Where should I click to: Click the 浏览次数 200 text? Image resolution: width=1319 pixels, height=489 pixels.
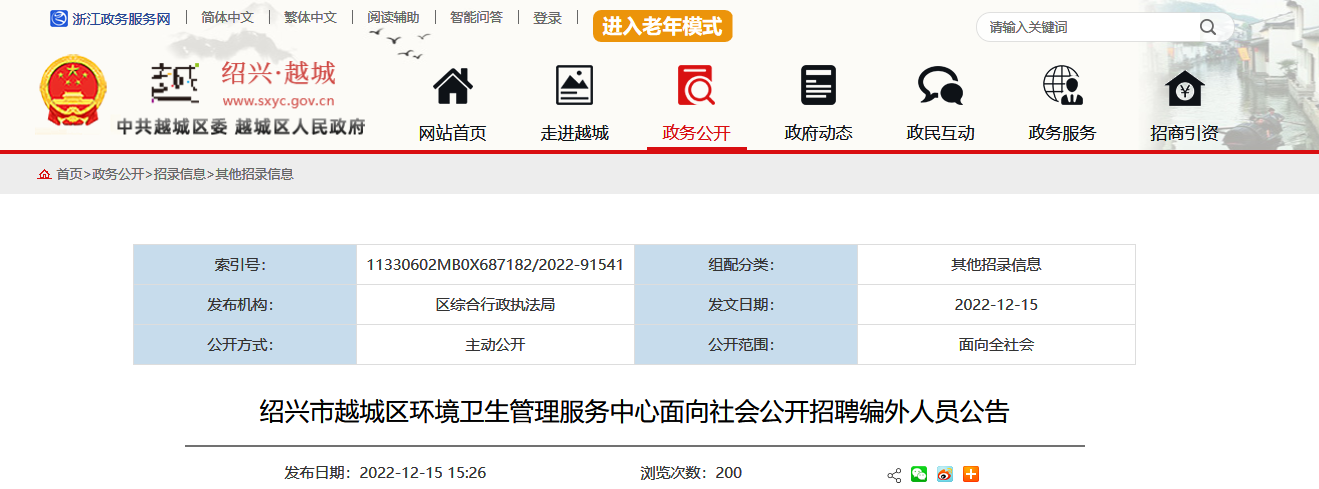(x=691, y=473)
